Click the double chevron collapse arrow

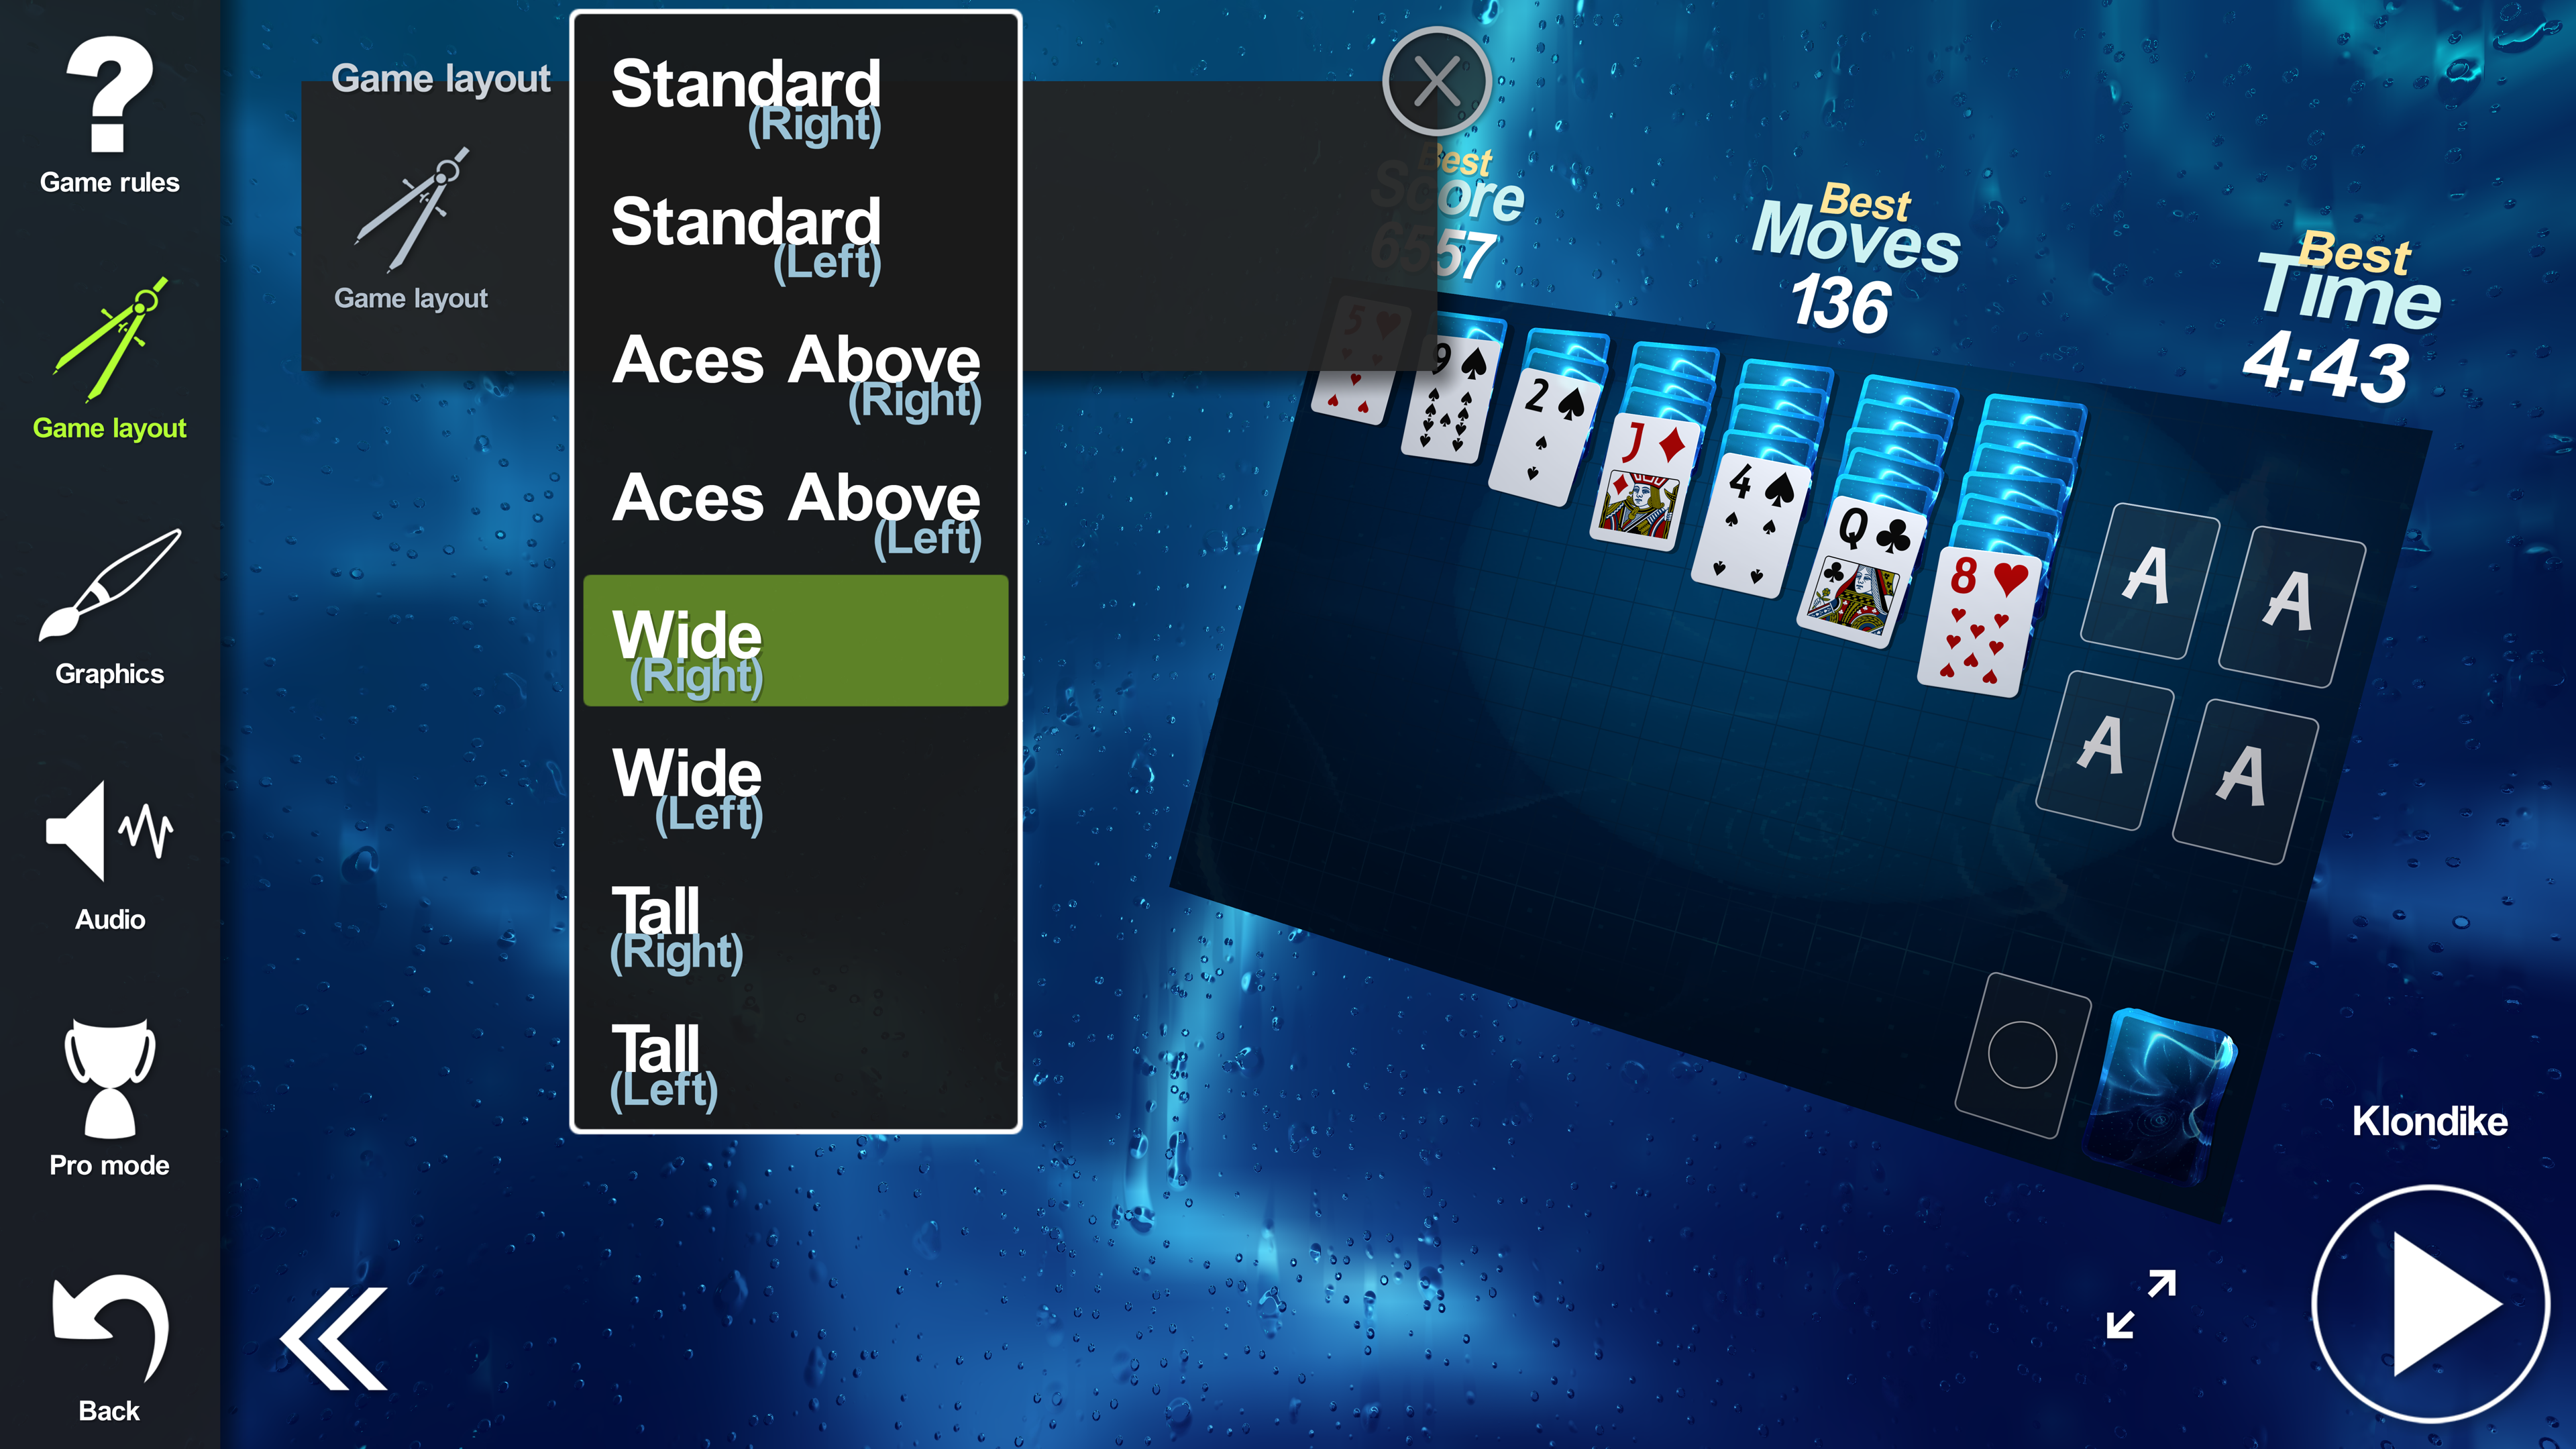point(333,1339)
